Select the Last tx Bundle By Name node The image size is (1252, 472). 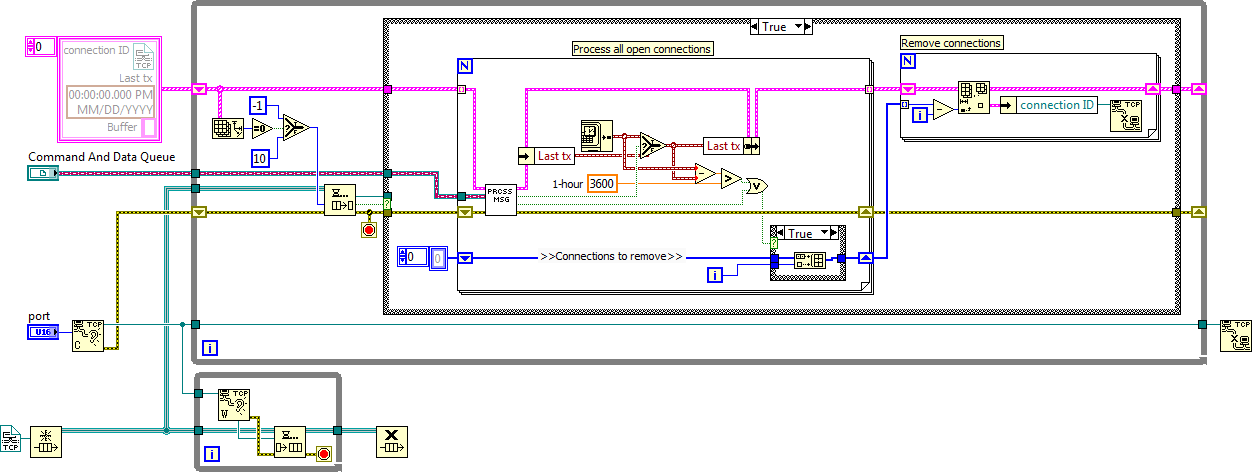pyautogui.click(x=731, y=146)
